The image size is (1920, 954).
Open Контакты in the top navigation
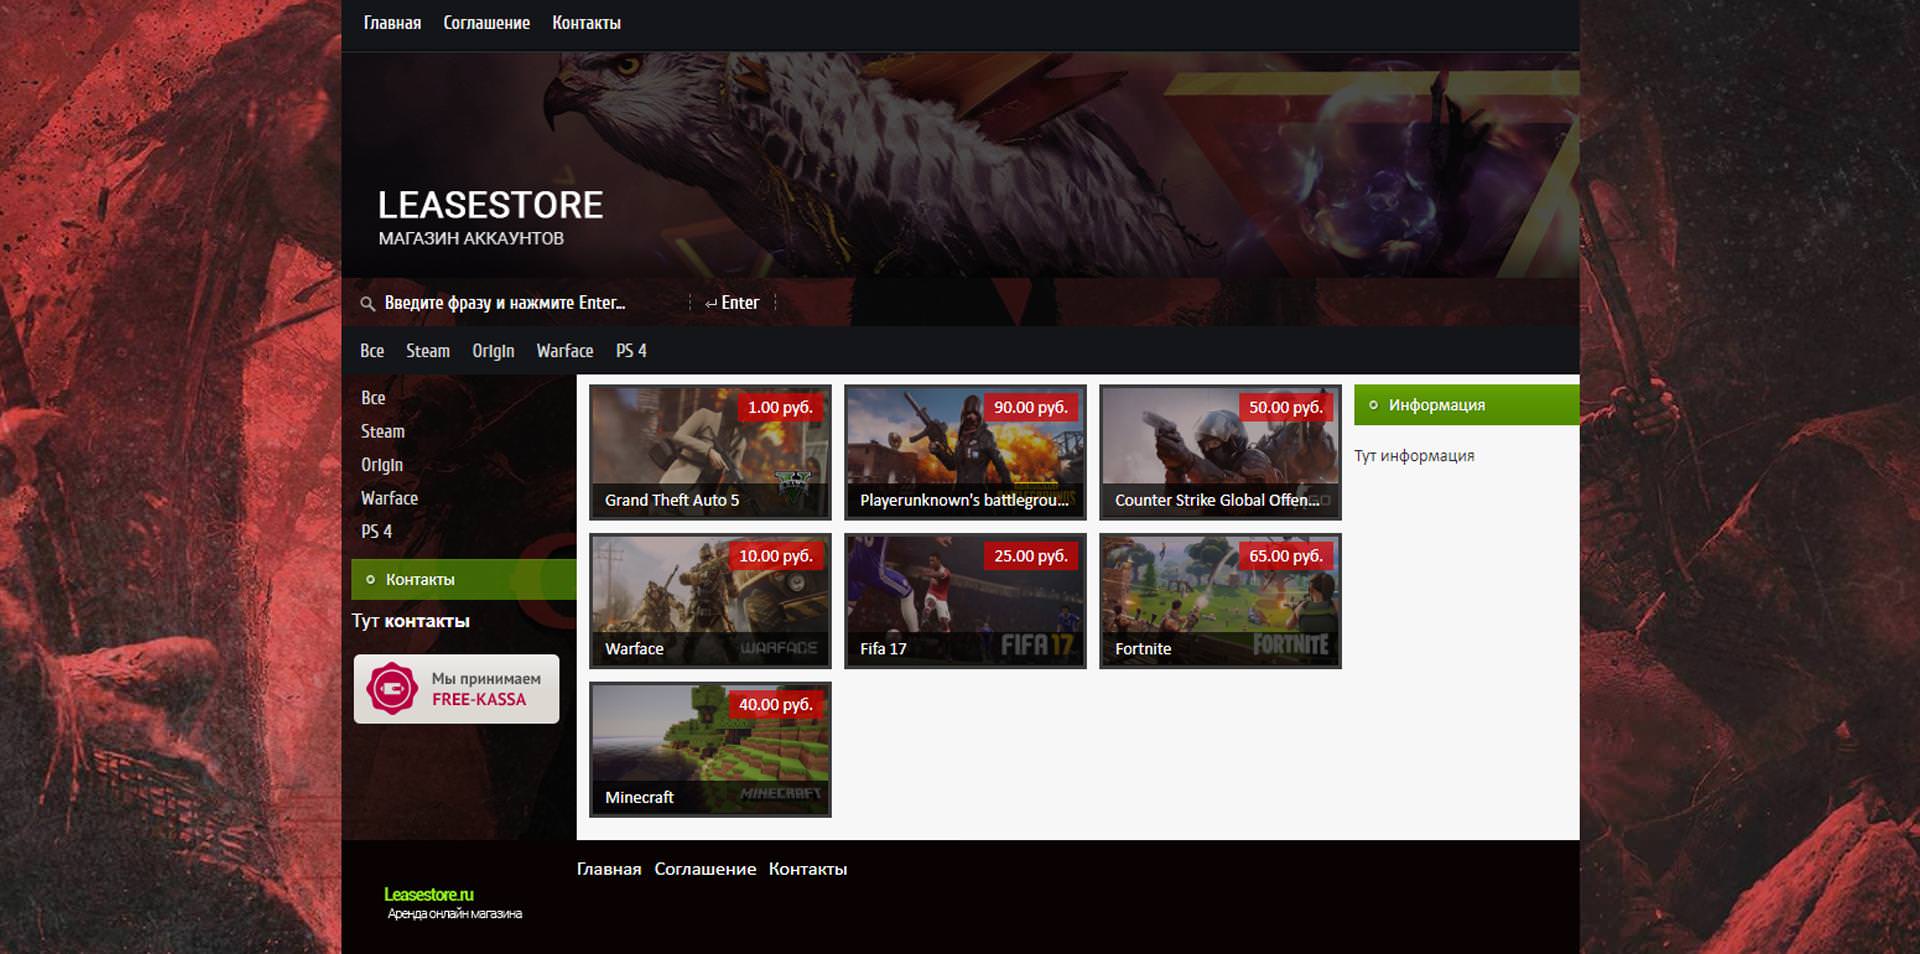click(x=586, y=23)
